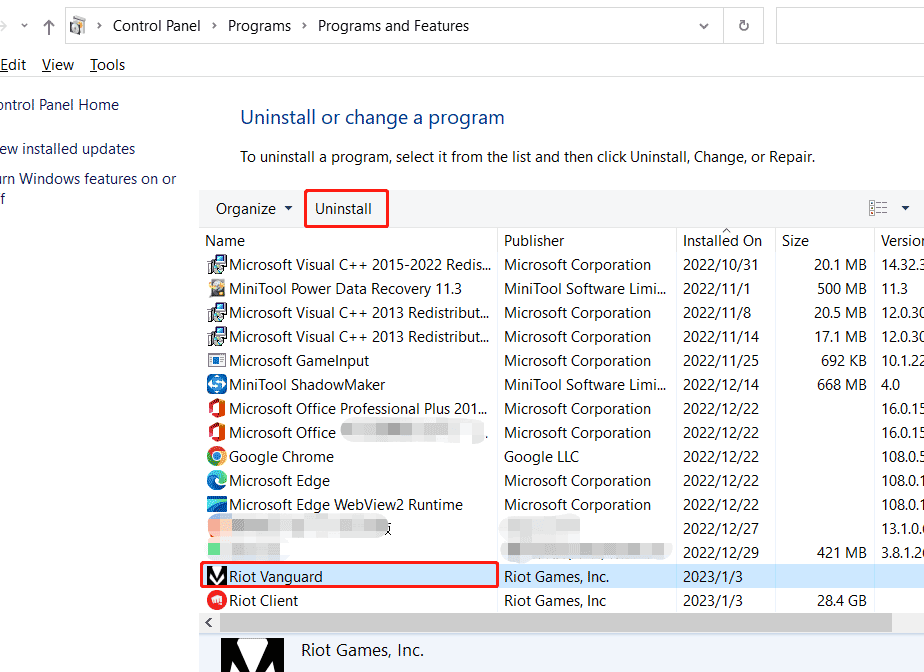
Task: Open the view options dropdown arrow
Action: 905,208
